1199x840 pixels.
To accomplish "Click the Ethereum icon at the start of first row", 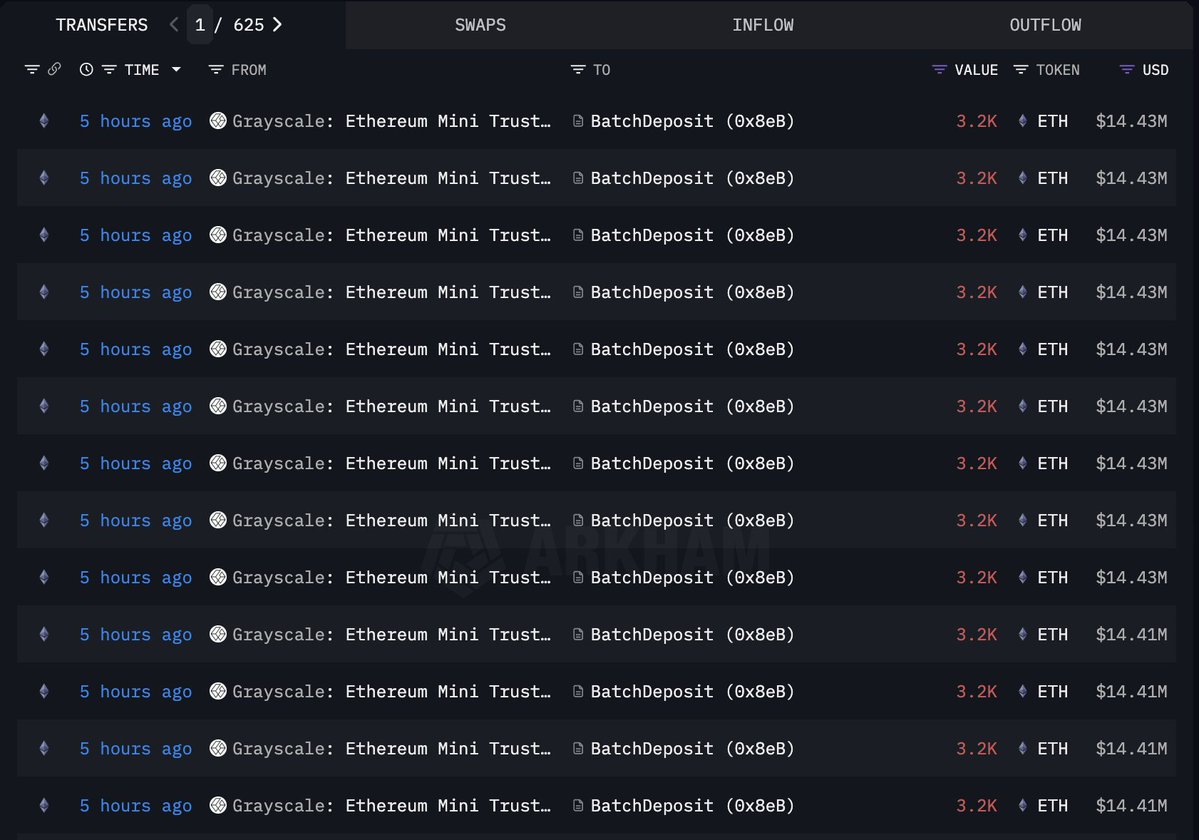I will (x=42, y=121).
